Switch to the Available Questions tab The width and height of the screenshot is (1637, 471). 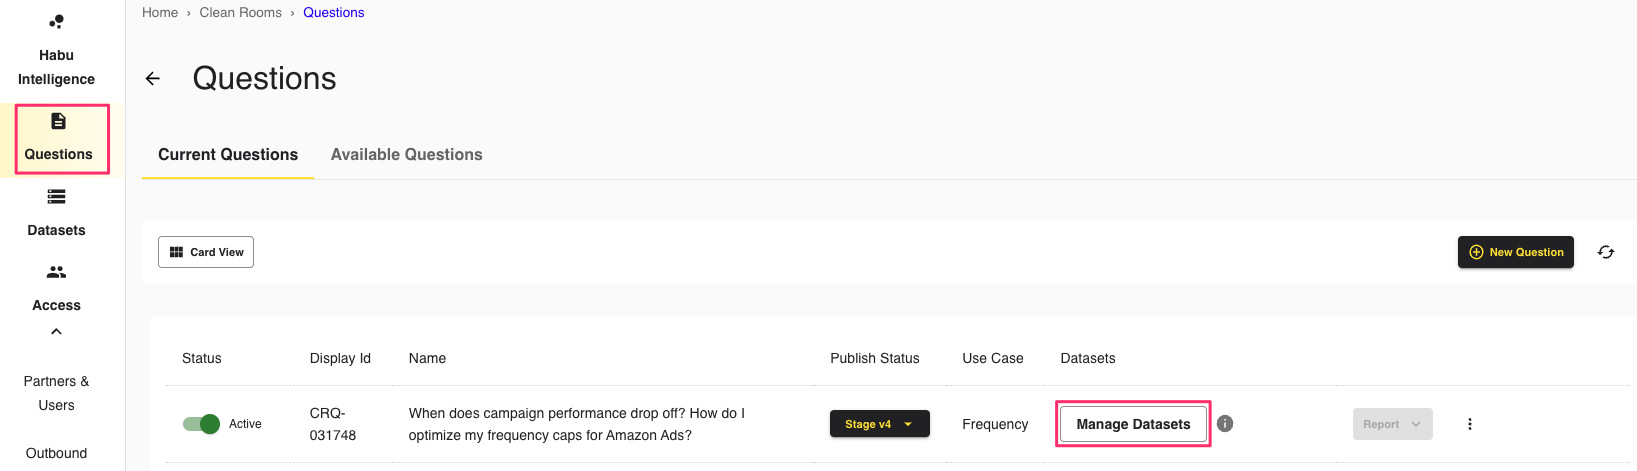click(x=407, y=154)
